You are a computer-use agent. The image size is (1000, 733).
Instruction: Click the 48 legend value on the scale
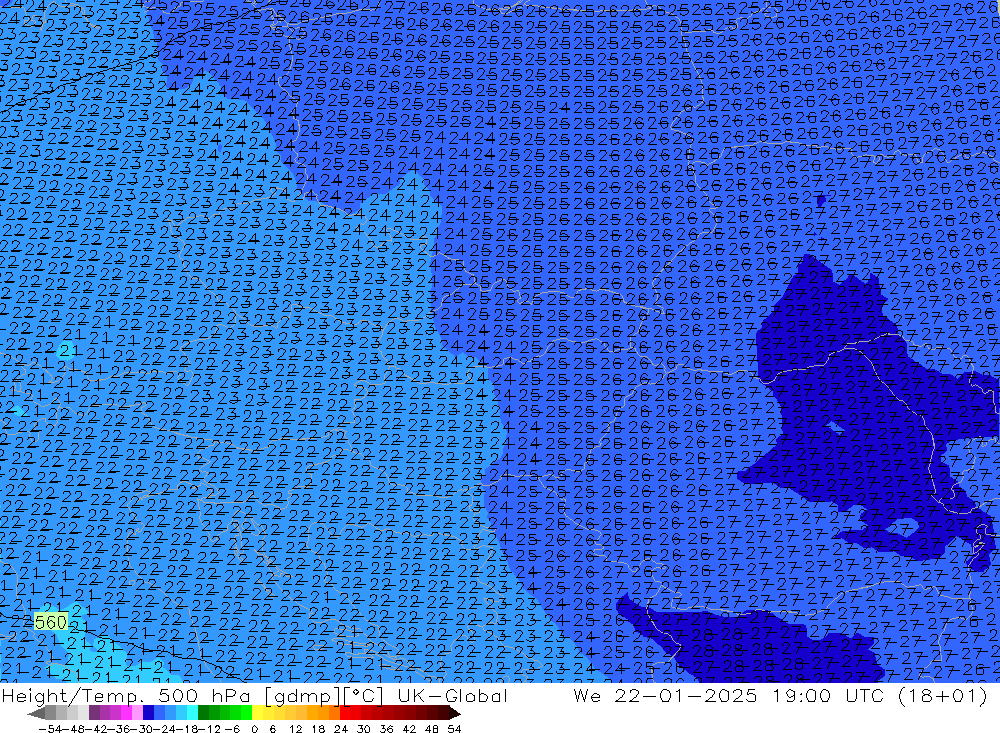(x=432, y=729)
